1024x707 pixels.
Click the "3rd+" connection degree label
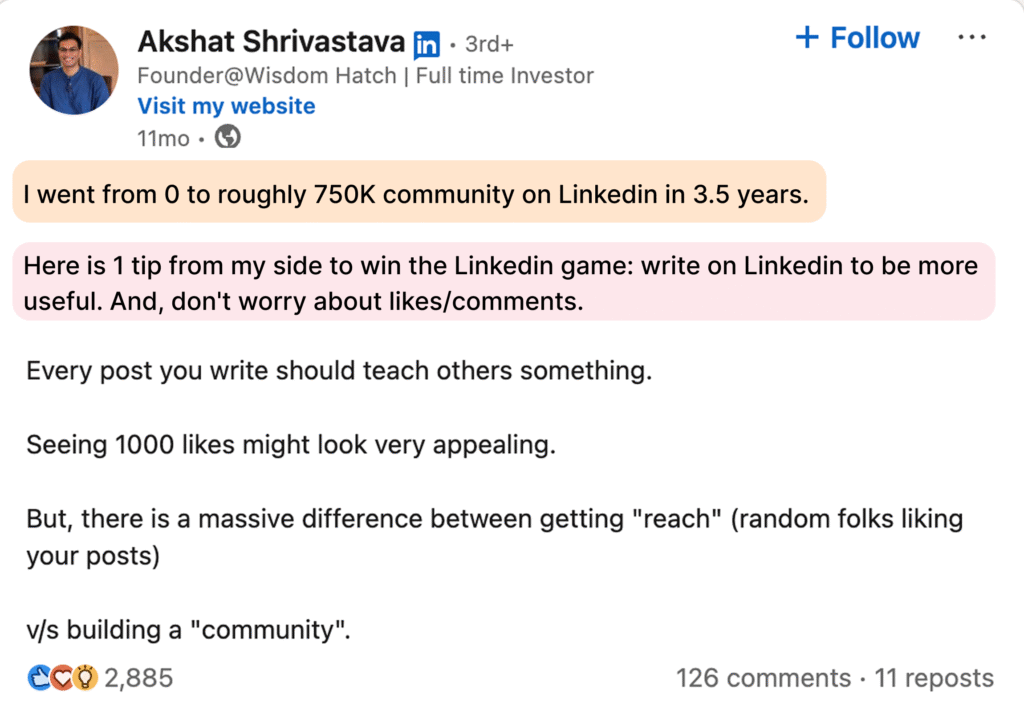click(x=489, y=44)
